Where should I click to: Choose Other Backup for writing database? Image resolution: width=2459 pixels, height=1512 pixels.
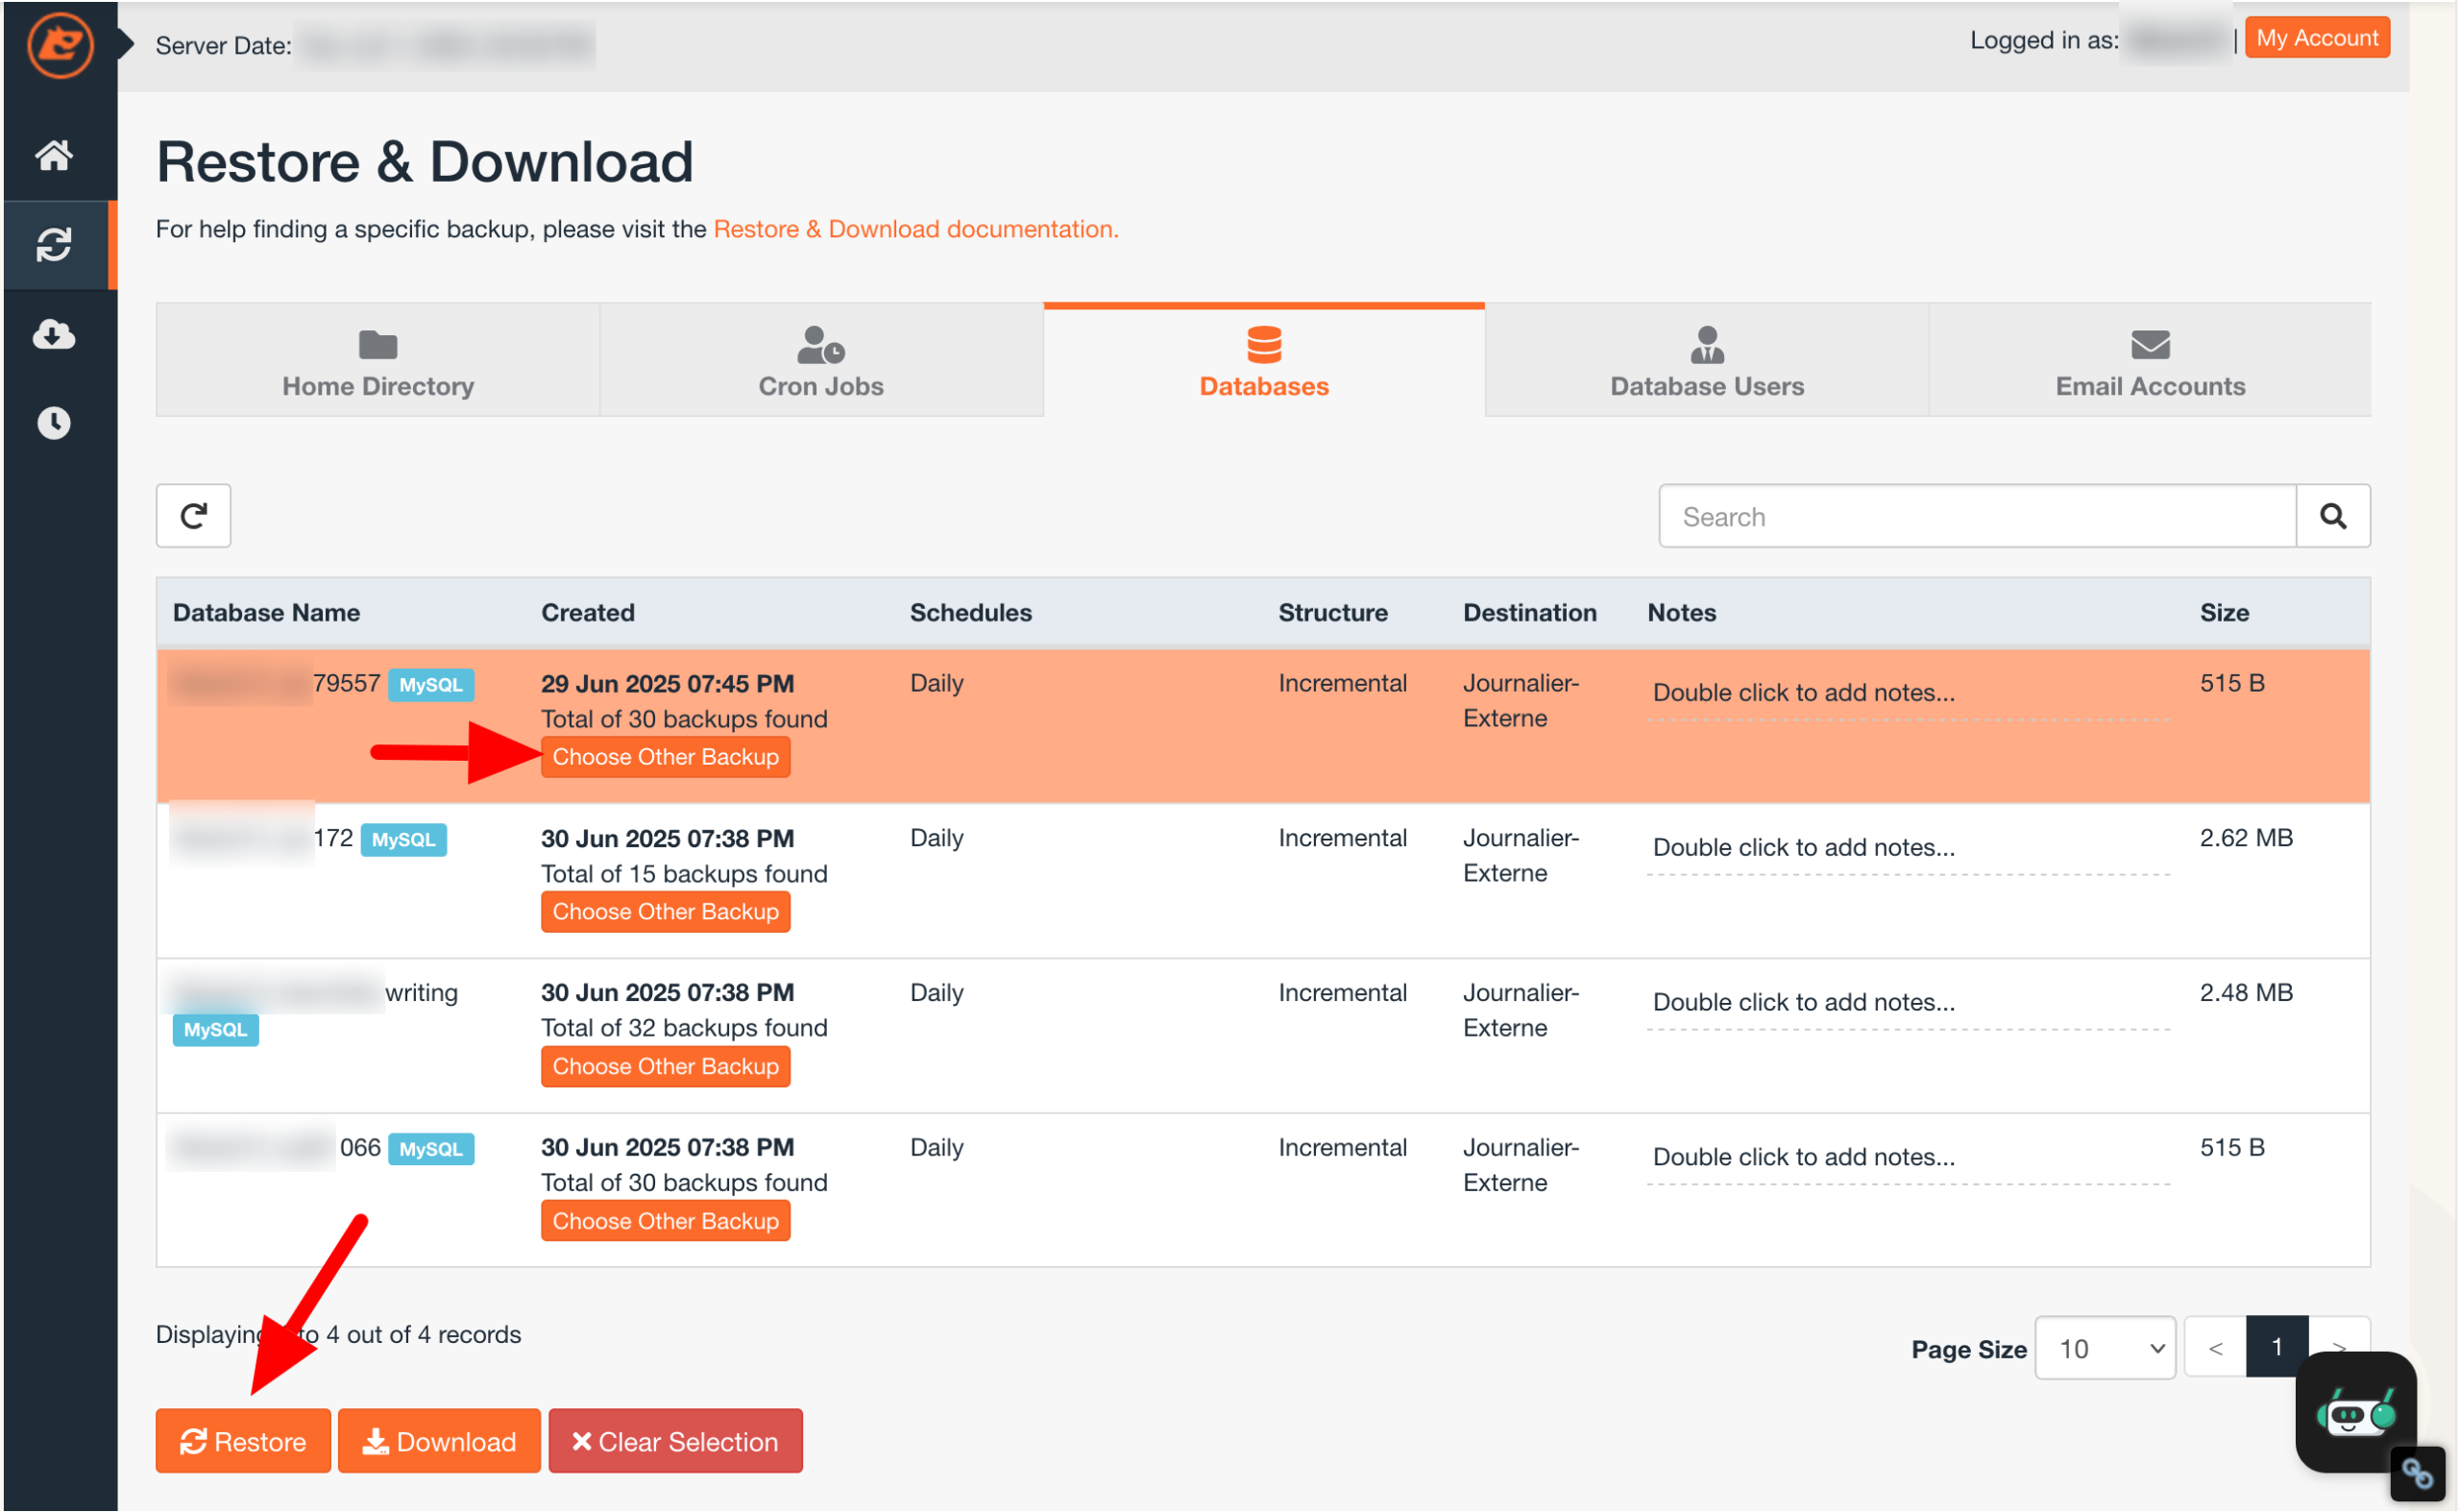[665, 1066]
